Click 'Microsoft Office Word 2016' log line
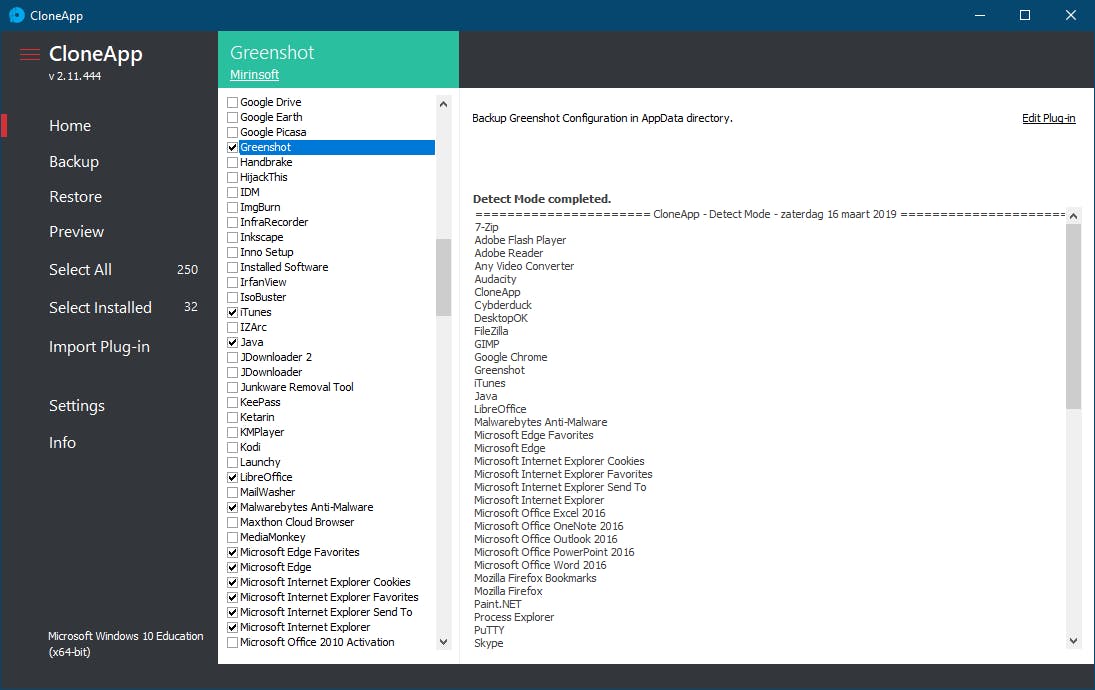The height and width of the screenshot is (690, 1095). pyautogui.click(x=540, y=565)
